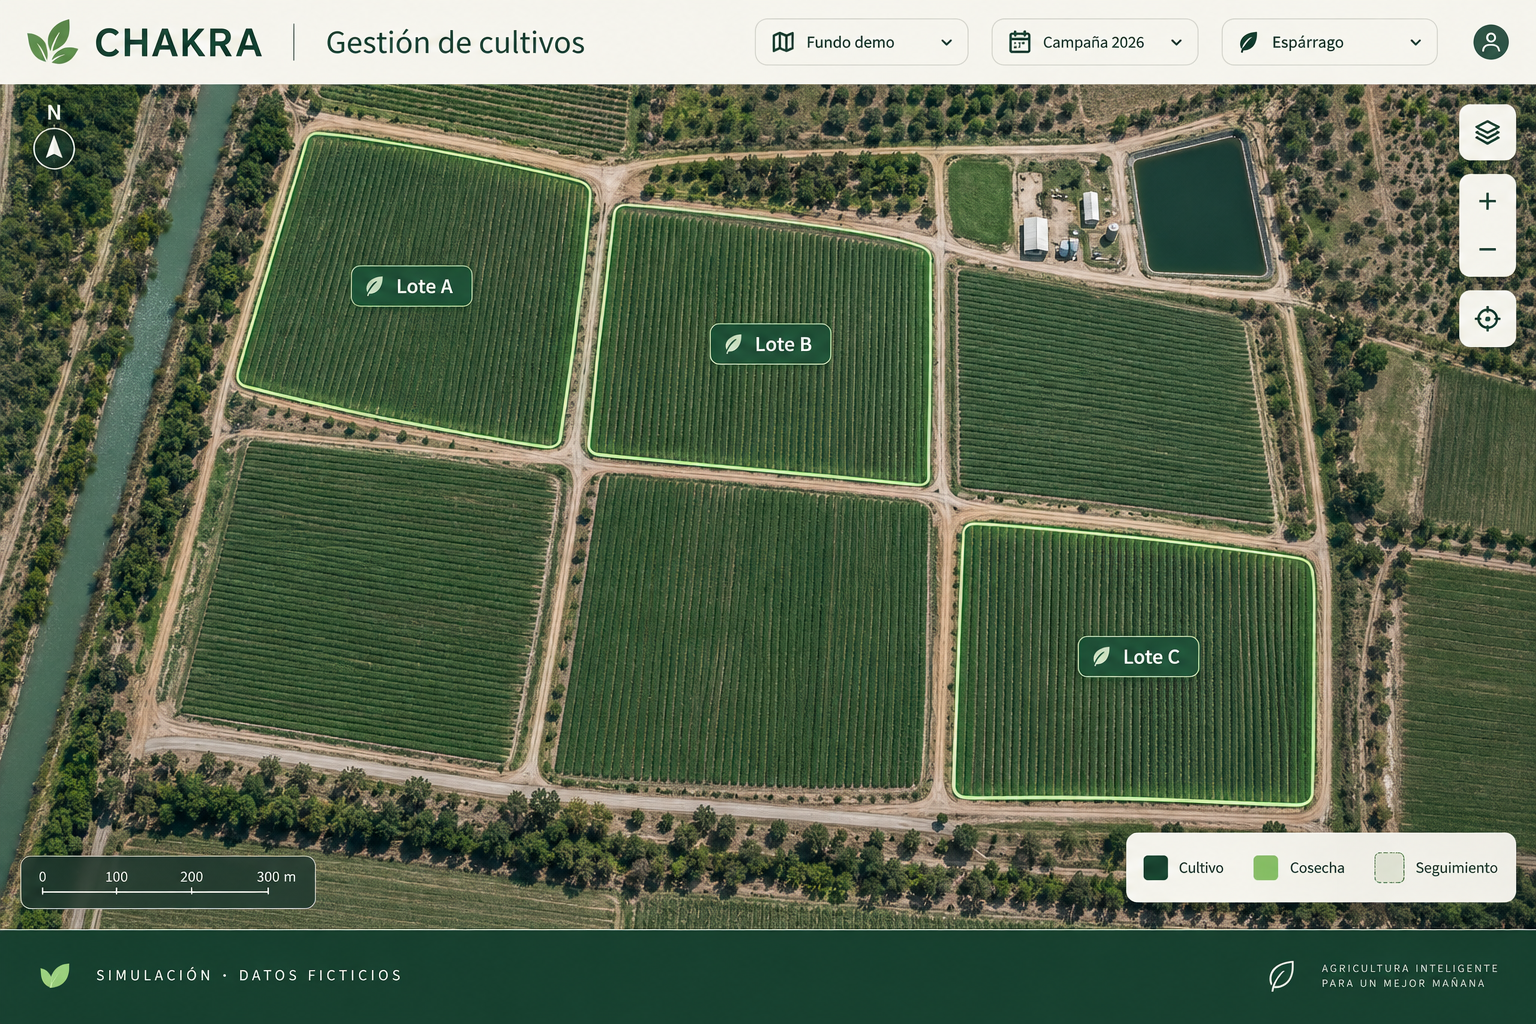This screenshot has height=1024, width=1536.
Task: Select the Lote C label
Action: (x=1138, y=657)
